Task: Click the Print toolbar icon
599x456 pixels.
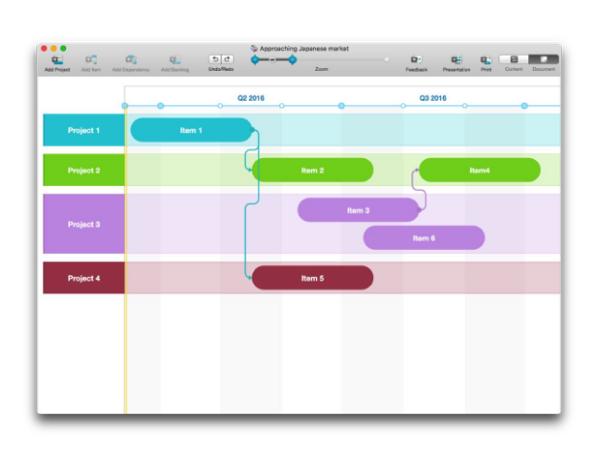Action: pos(486,60)
